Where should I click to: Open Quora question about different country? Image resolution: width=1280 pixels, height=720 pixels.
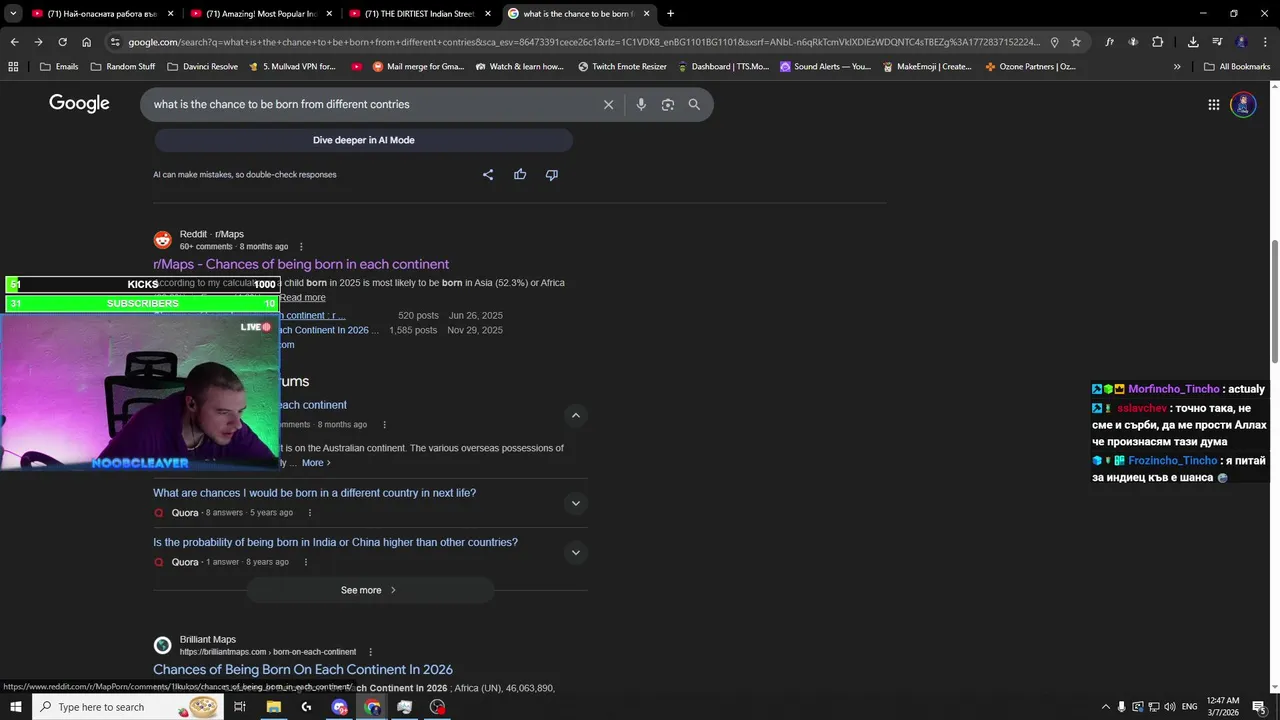tap(314, 493)
